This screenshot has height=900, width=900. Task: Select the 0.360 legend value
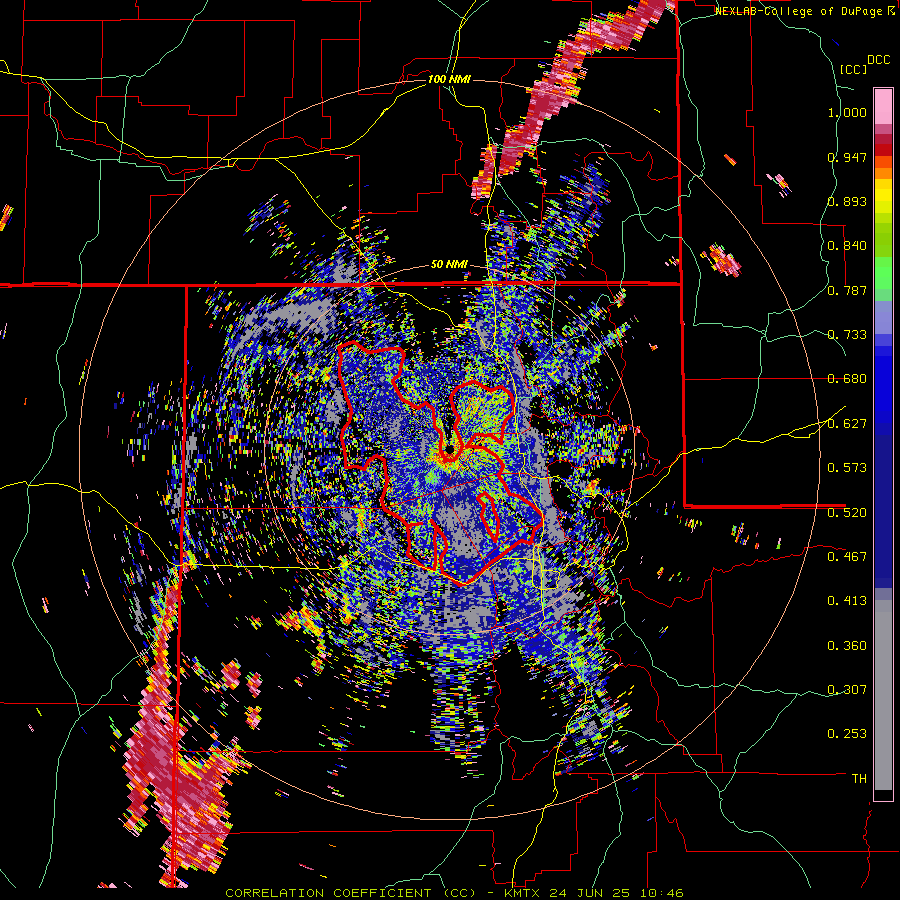[847, 646]
